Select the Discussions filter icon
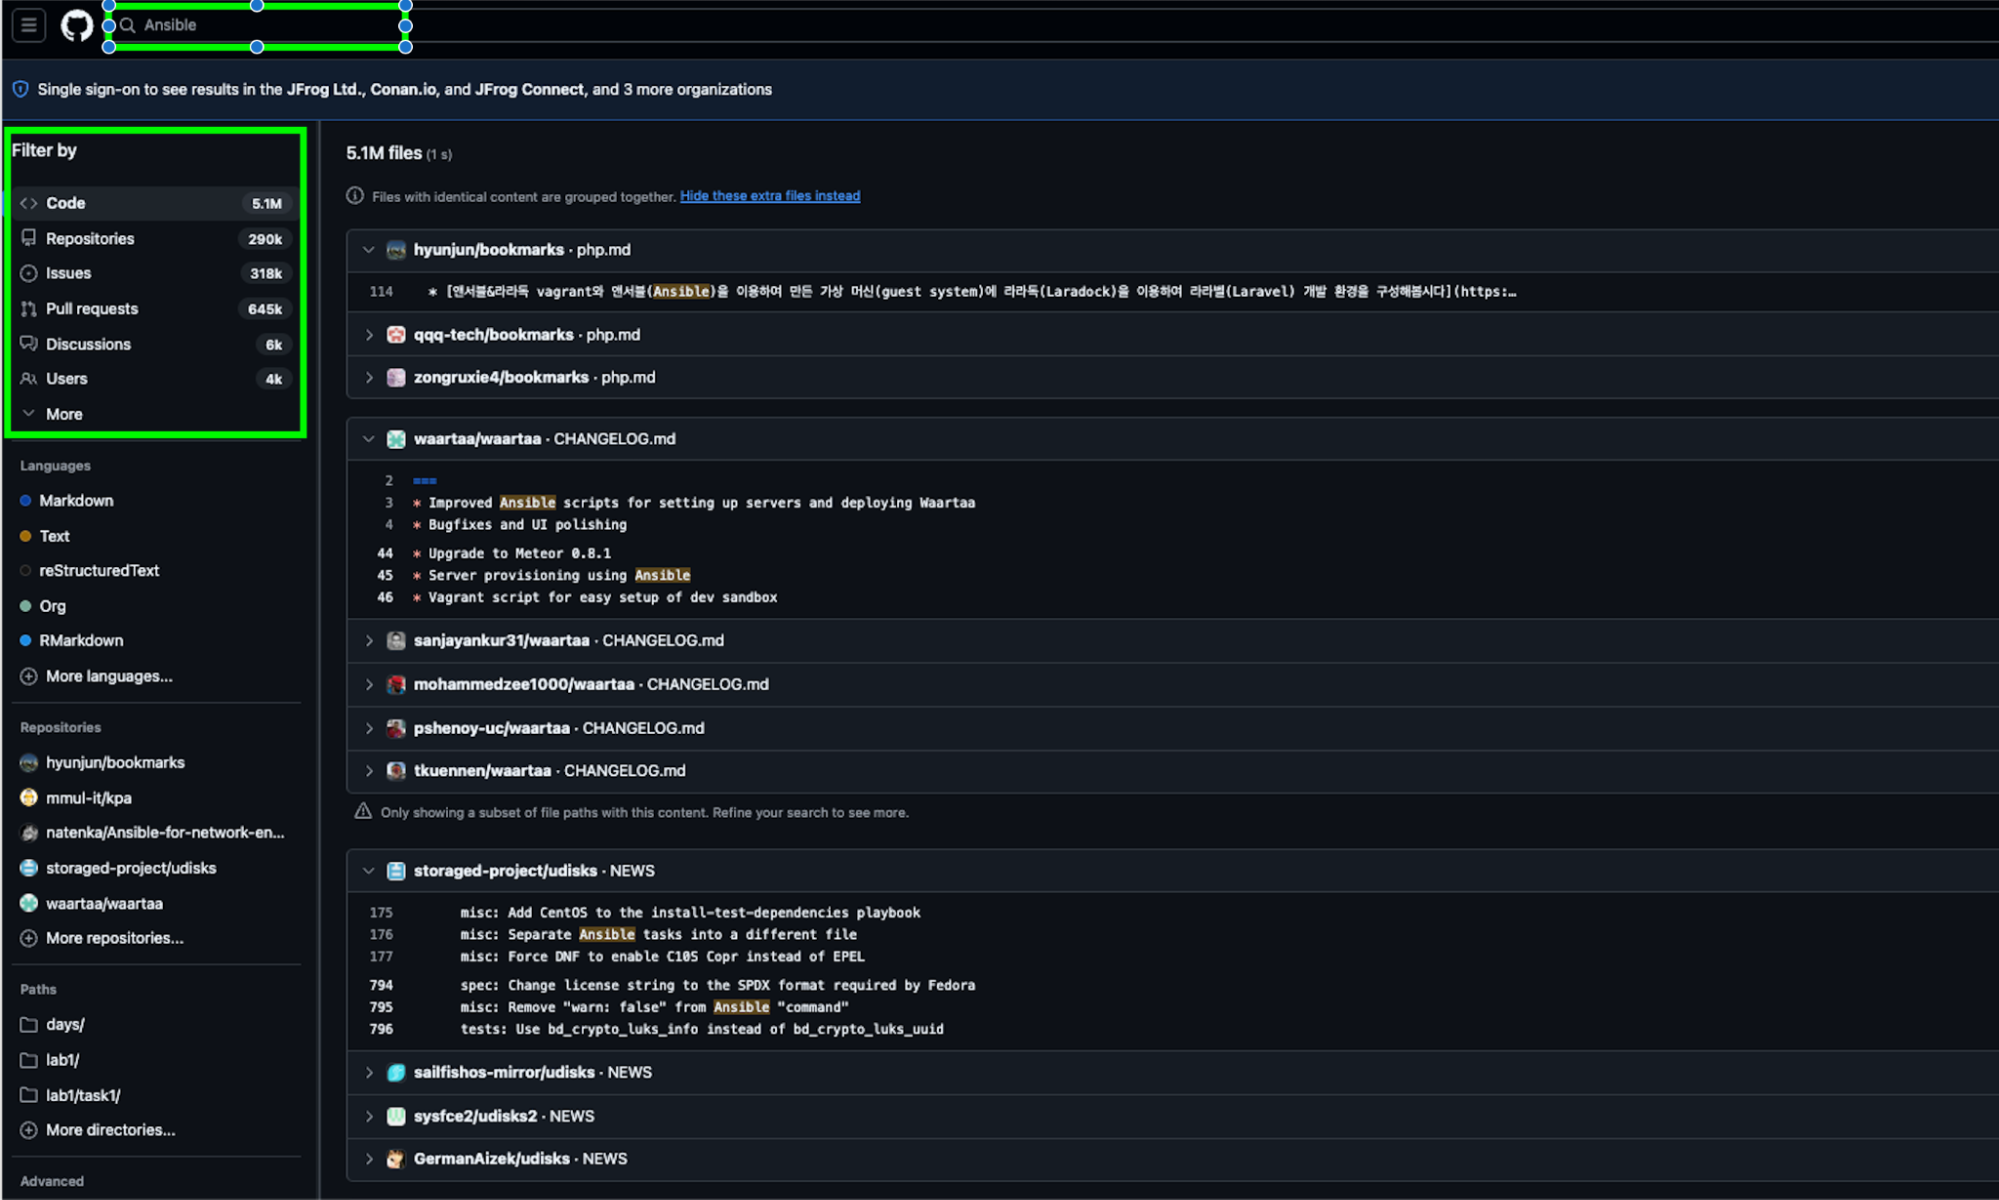 [x=28, y=343]
